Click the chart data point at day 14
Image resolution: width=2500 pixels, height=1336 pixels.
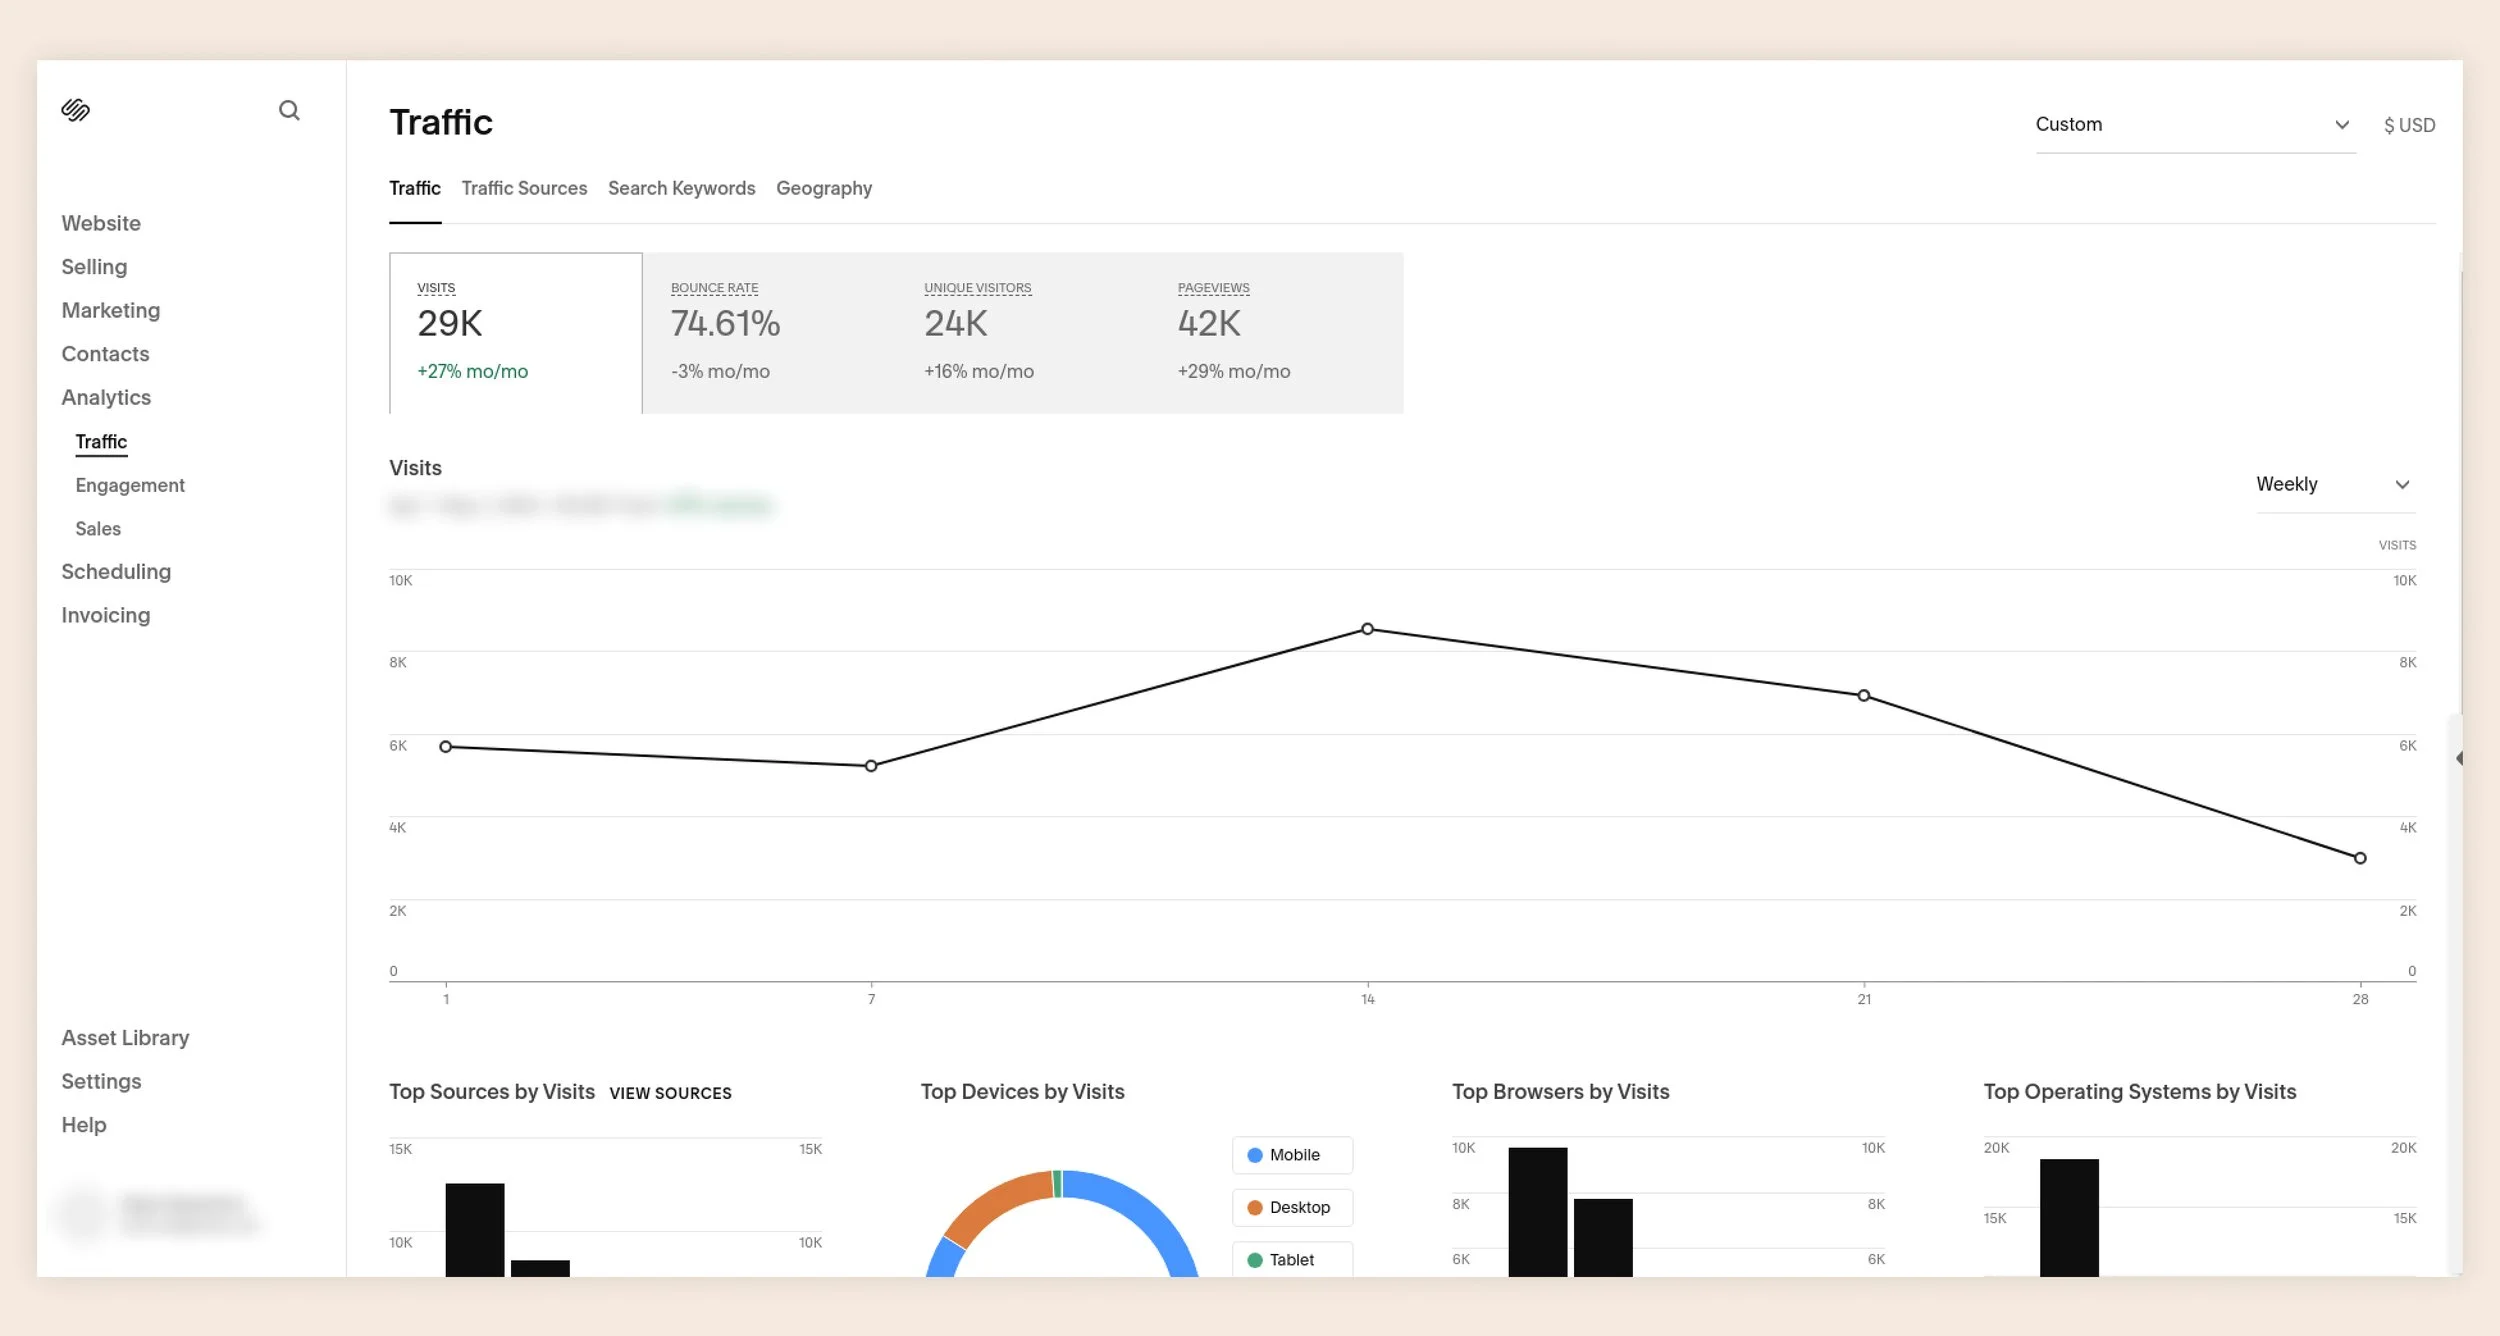pos(1367,629)
